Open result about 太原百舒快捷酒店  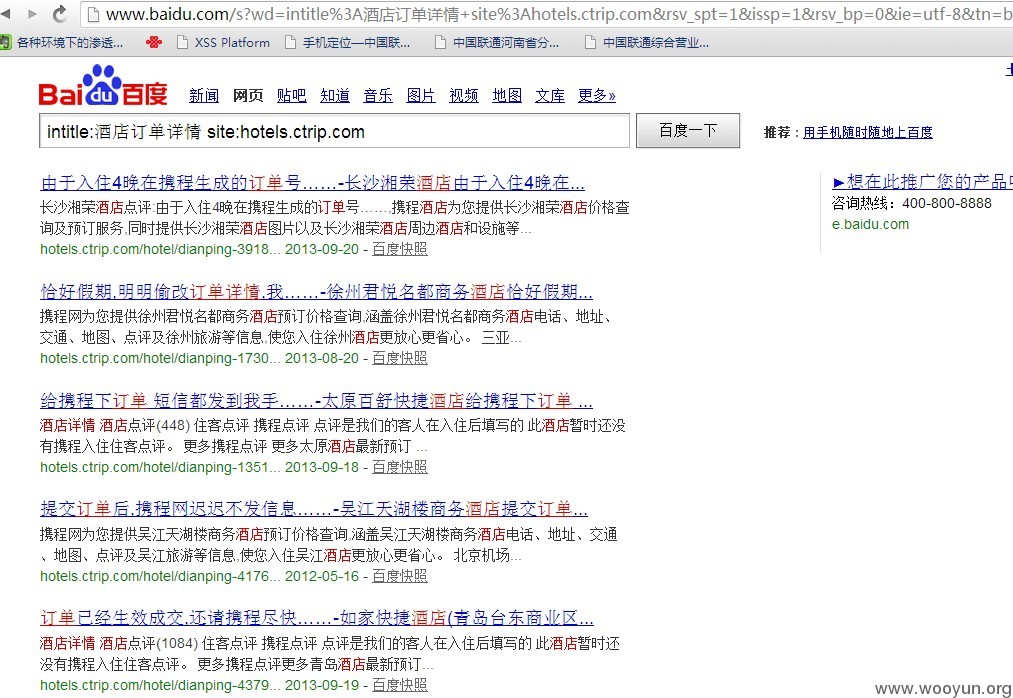point(317,401)
